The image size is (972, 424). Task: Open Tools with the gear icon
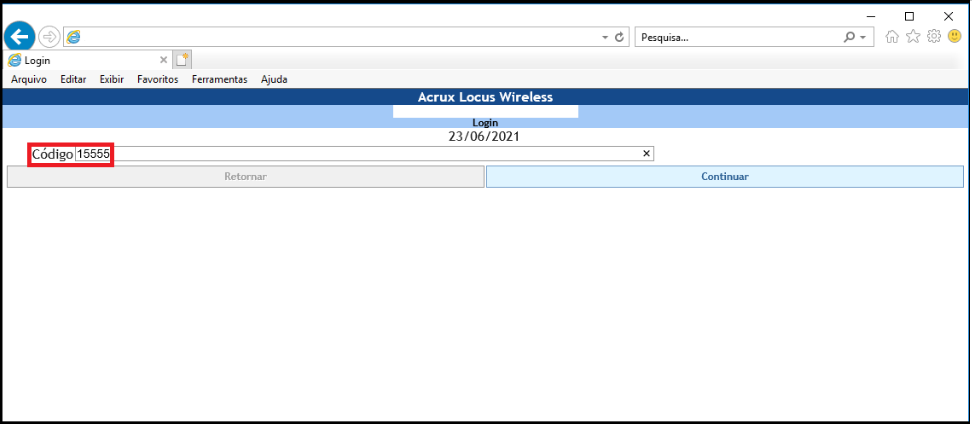click(934, 37)
